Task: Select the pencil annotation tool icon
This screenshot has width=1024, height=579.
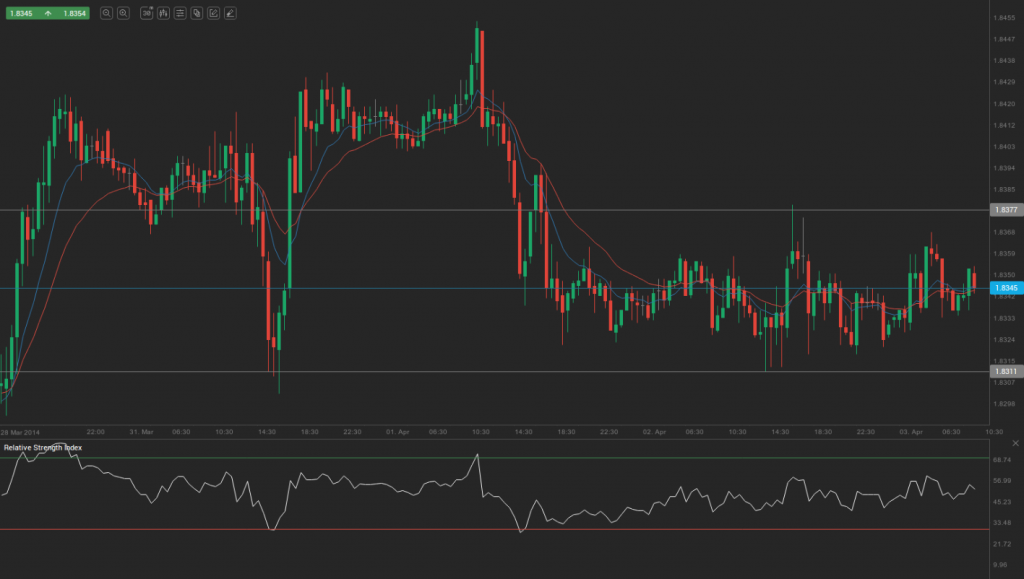Action: 230,13
